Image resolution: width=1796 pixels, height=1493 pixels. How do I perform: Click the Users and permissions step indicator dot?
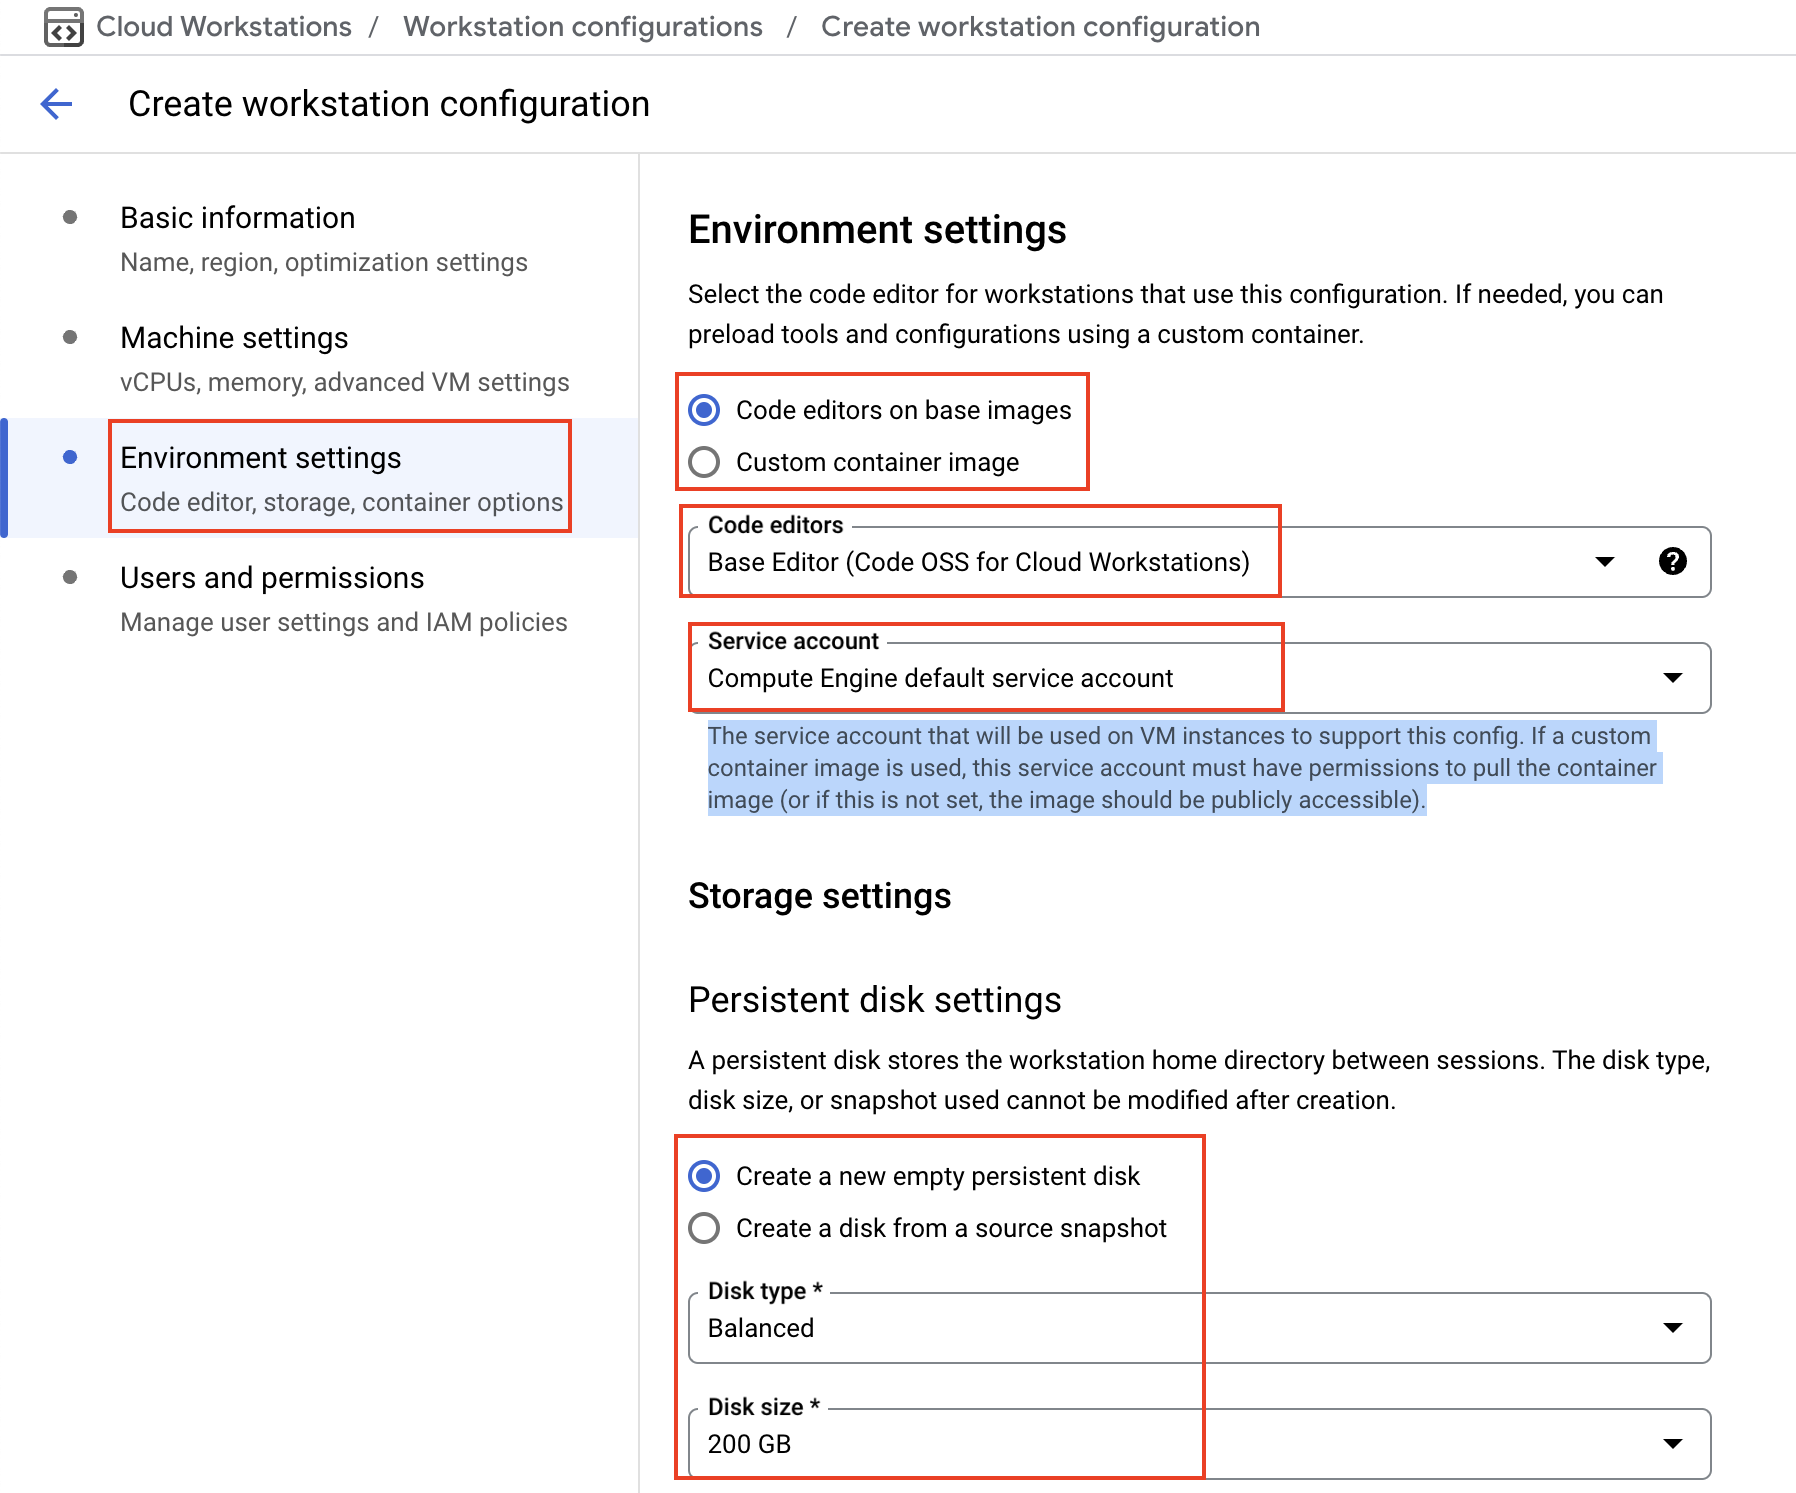pyautogui.click(x=69, y=574)
